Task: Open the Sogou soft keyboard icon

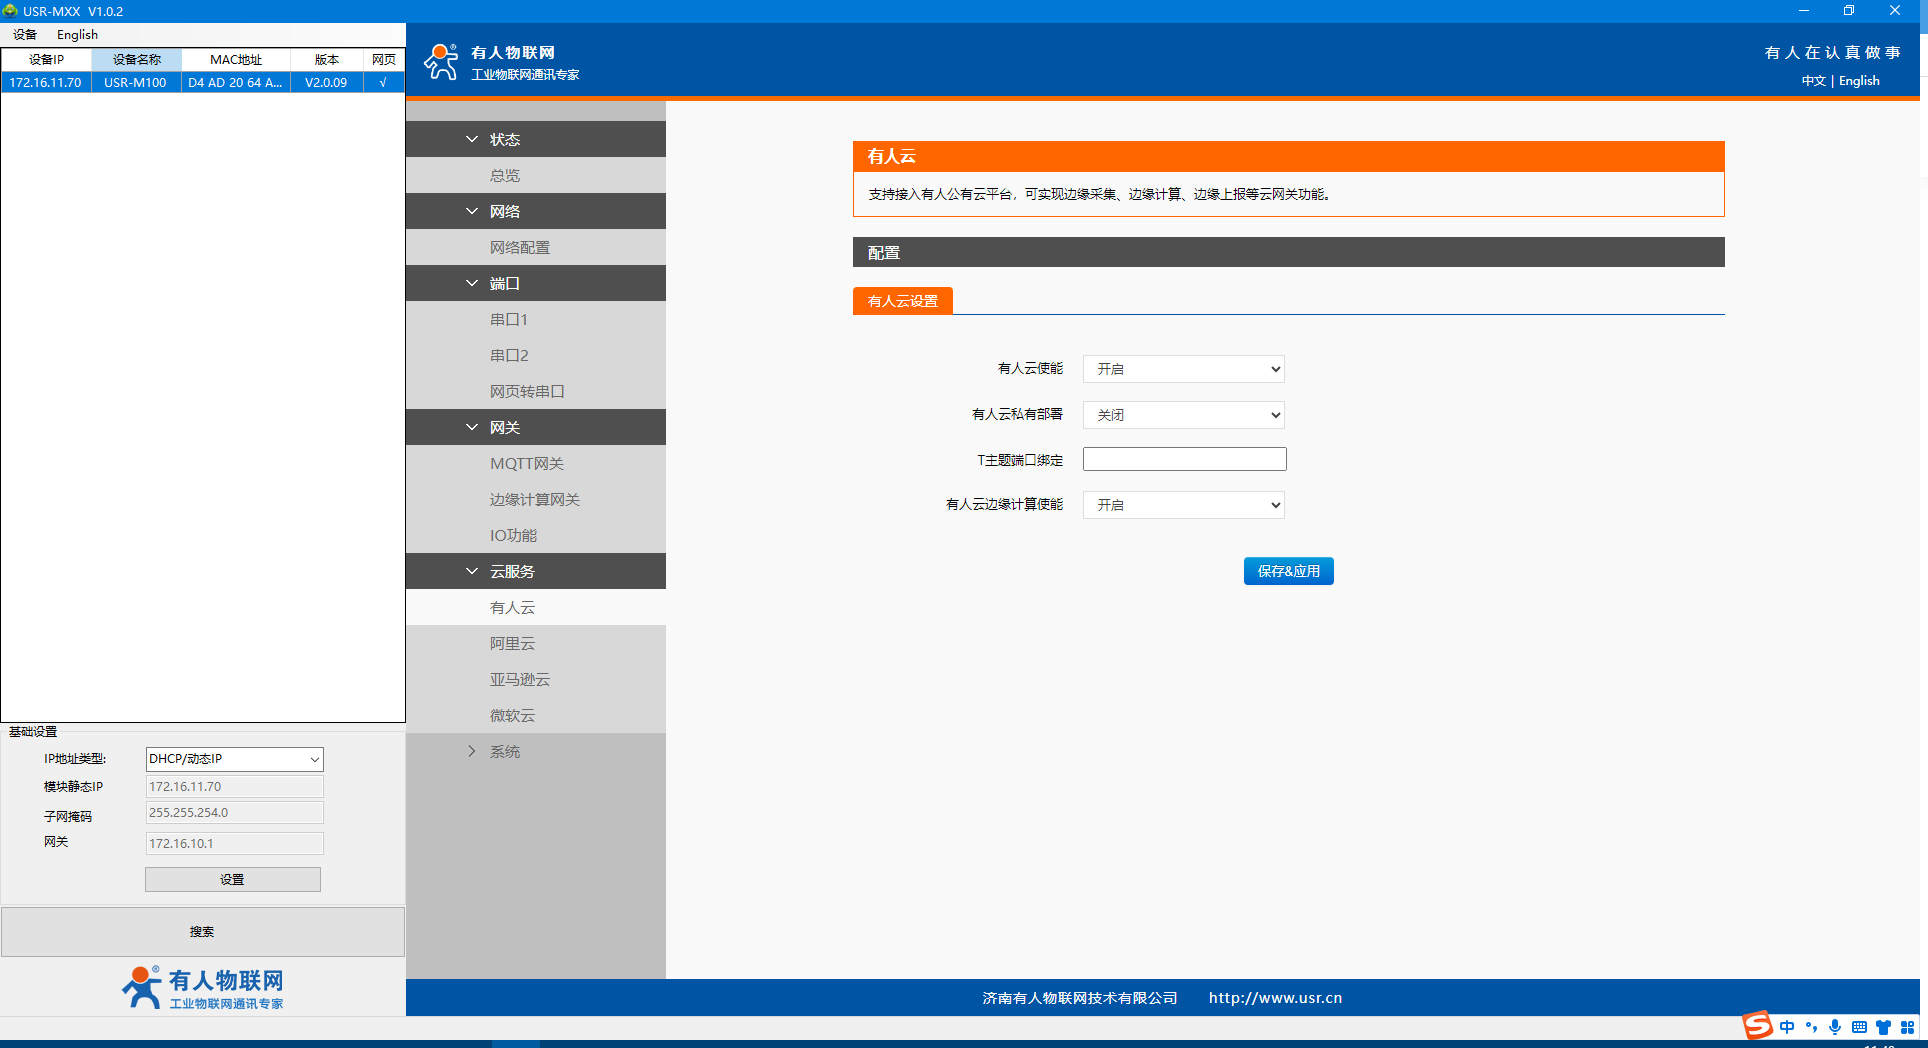Action: point(1859,1027)
